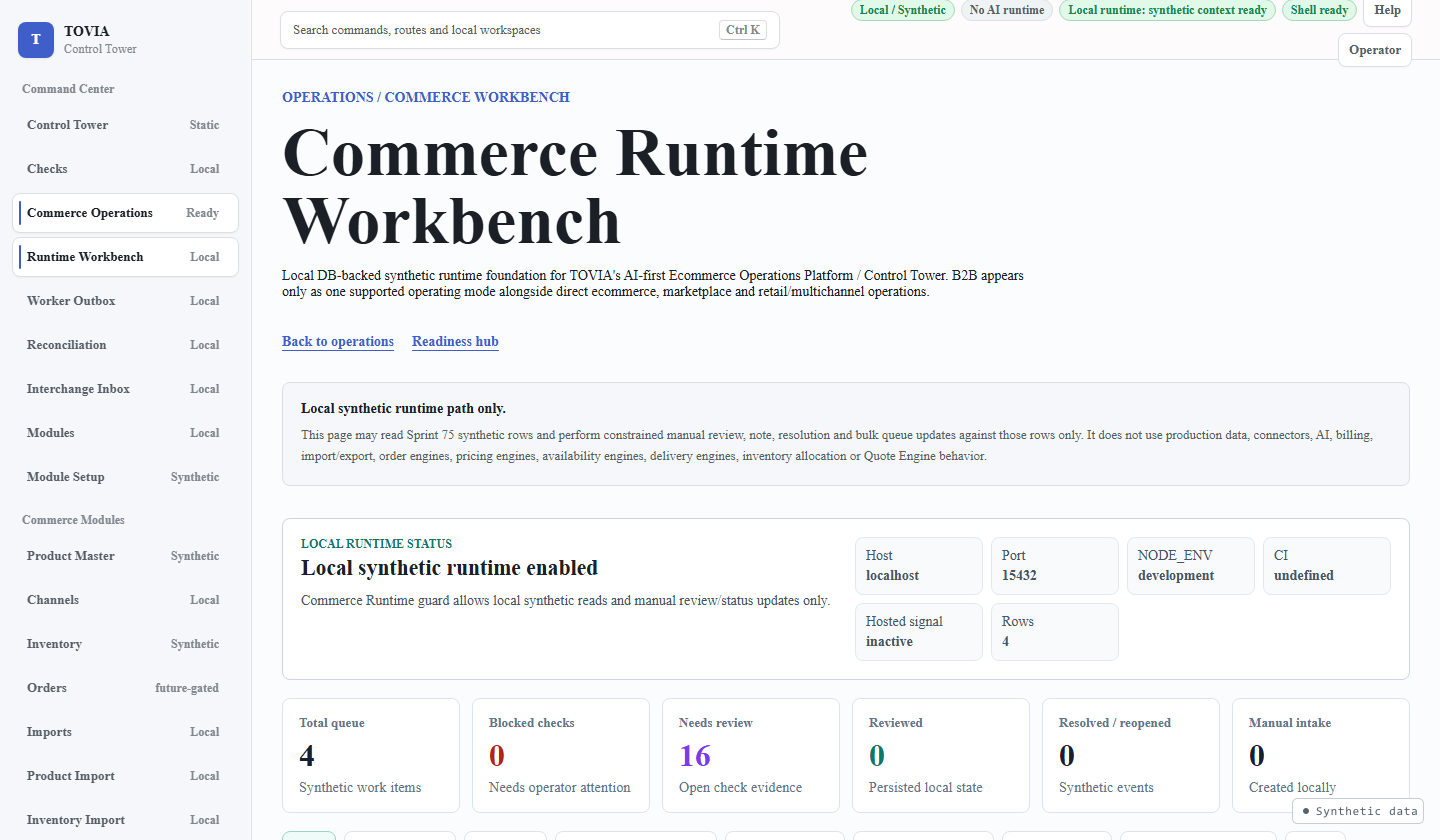
Task: Click the Needs review stat card
Action: click(751, 755)
